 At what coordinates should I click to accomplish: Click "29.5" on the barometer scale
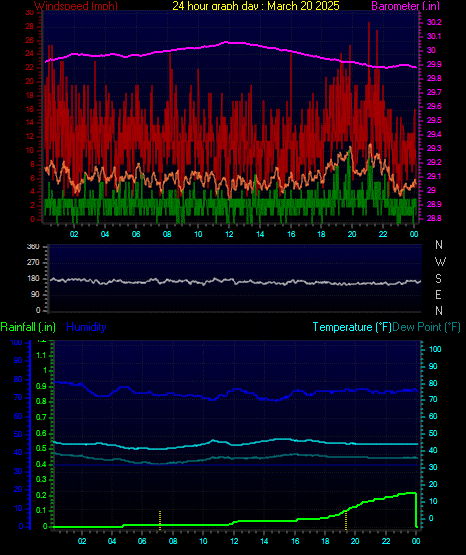click(434, 120)
